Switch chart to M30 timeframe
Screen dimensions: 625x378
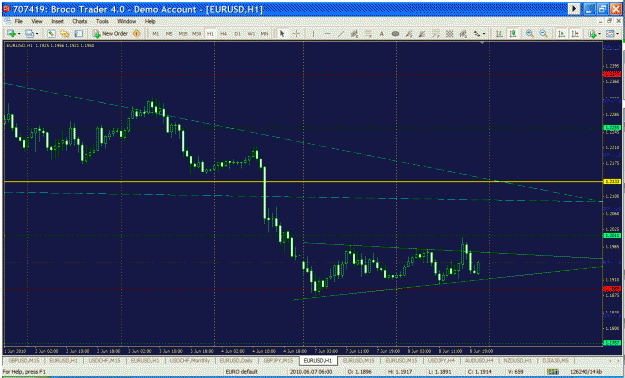pos(196,34)
